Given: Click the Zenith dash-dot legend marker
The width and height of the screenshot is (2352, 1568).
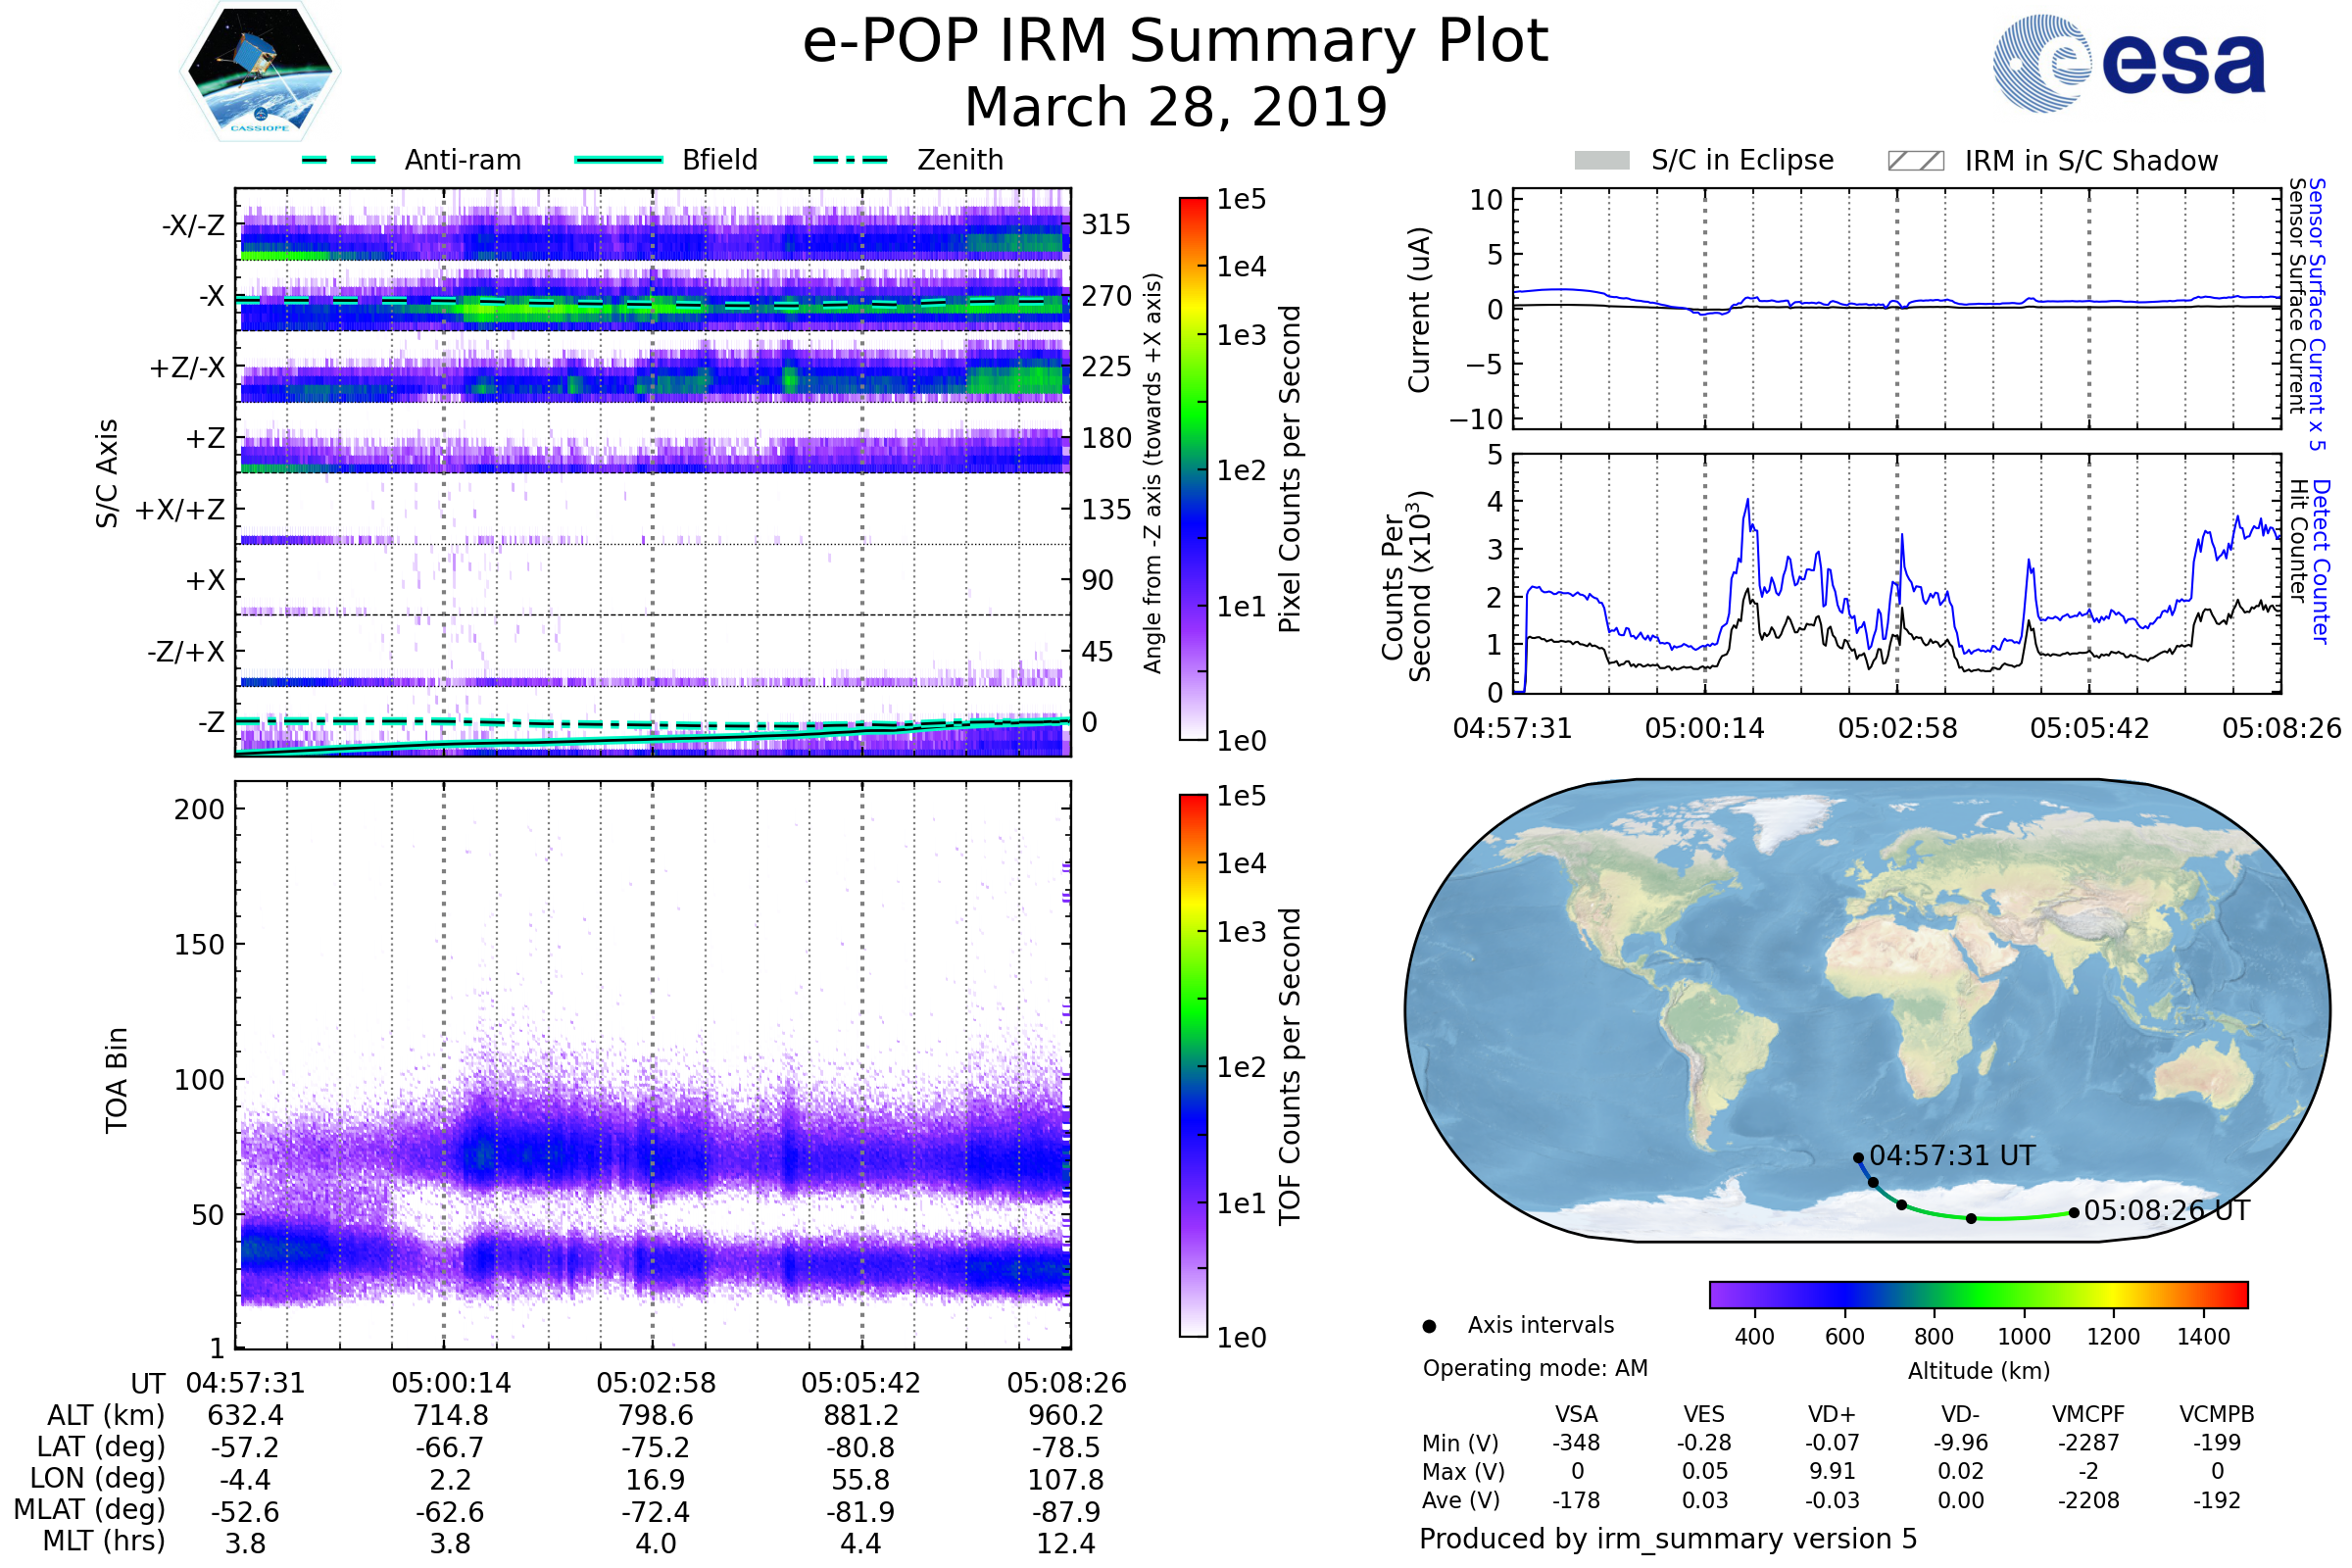Looking at the screenshot, I should [x=850, y=160].
